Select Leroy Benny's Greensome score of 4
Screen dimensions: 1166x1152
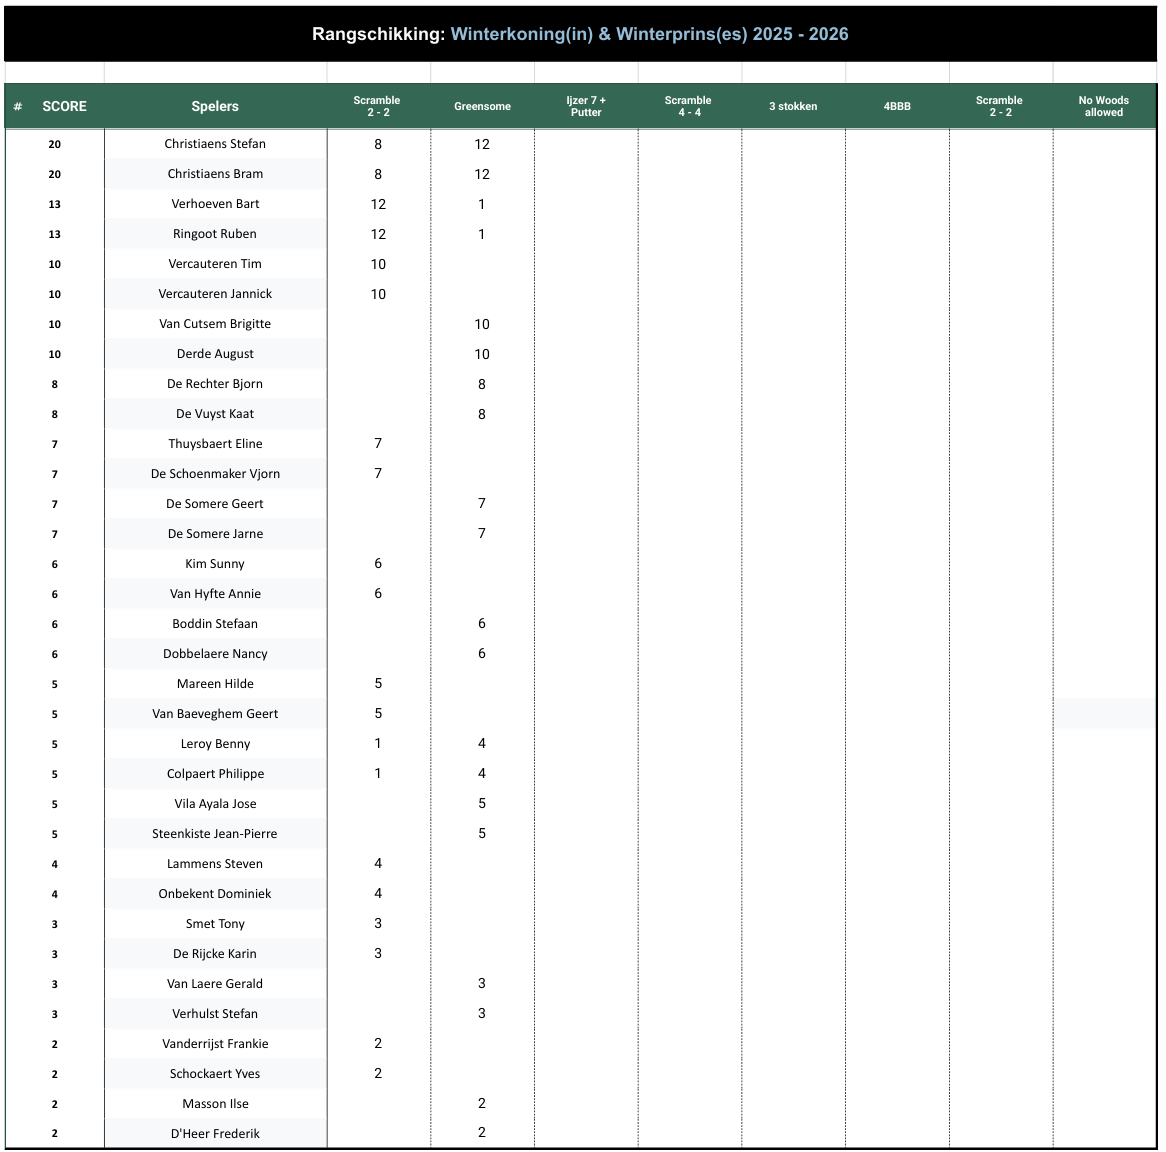coord(482,743)
